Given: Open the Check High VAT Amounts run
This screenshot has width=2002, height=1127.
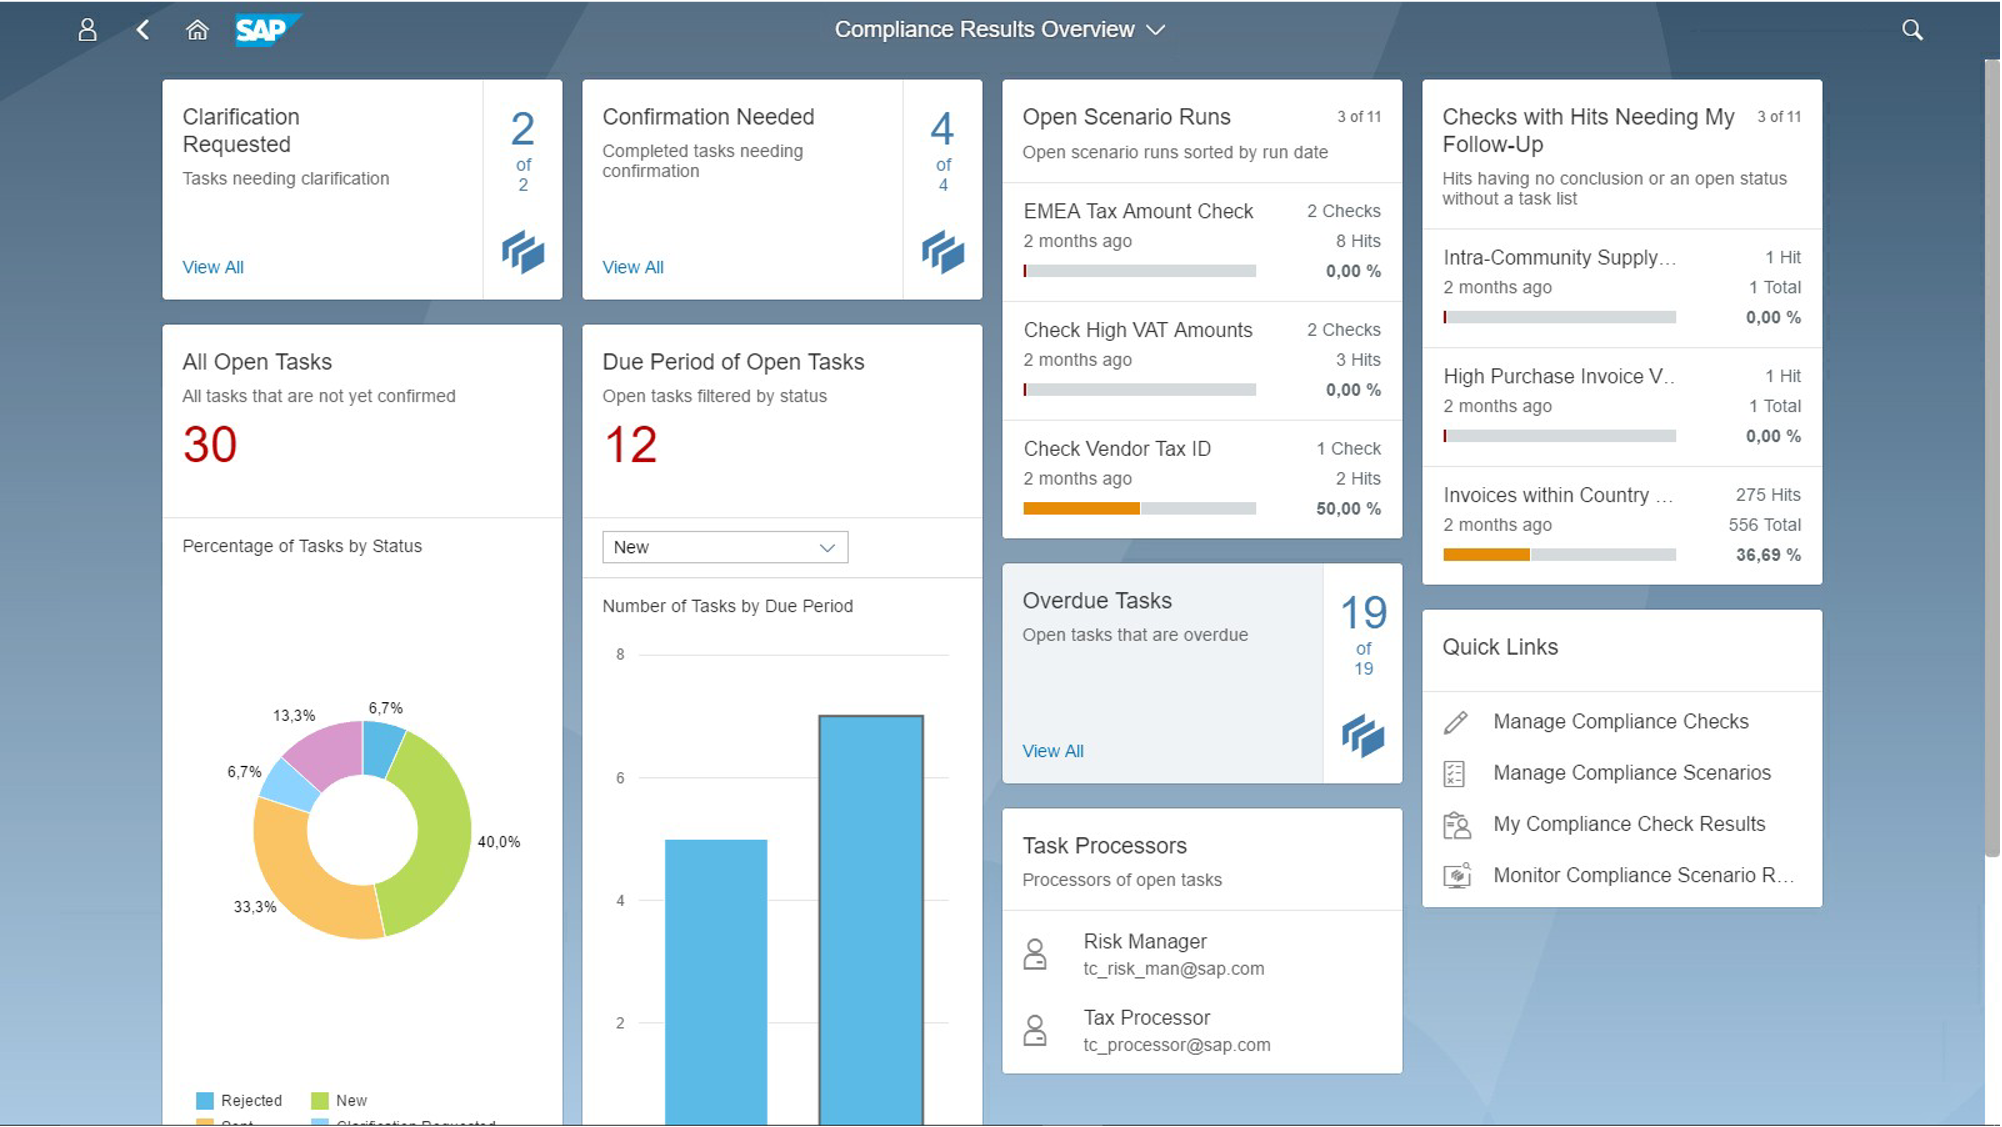Looking at the screenshot, I should coord(1202,361).
